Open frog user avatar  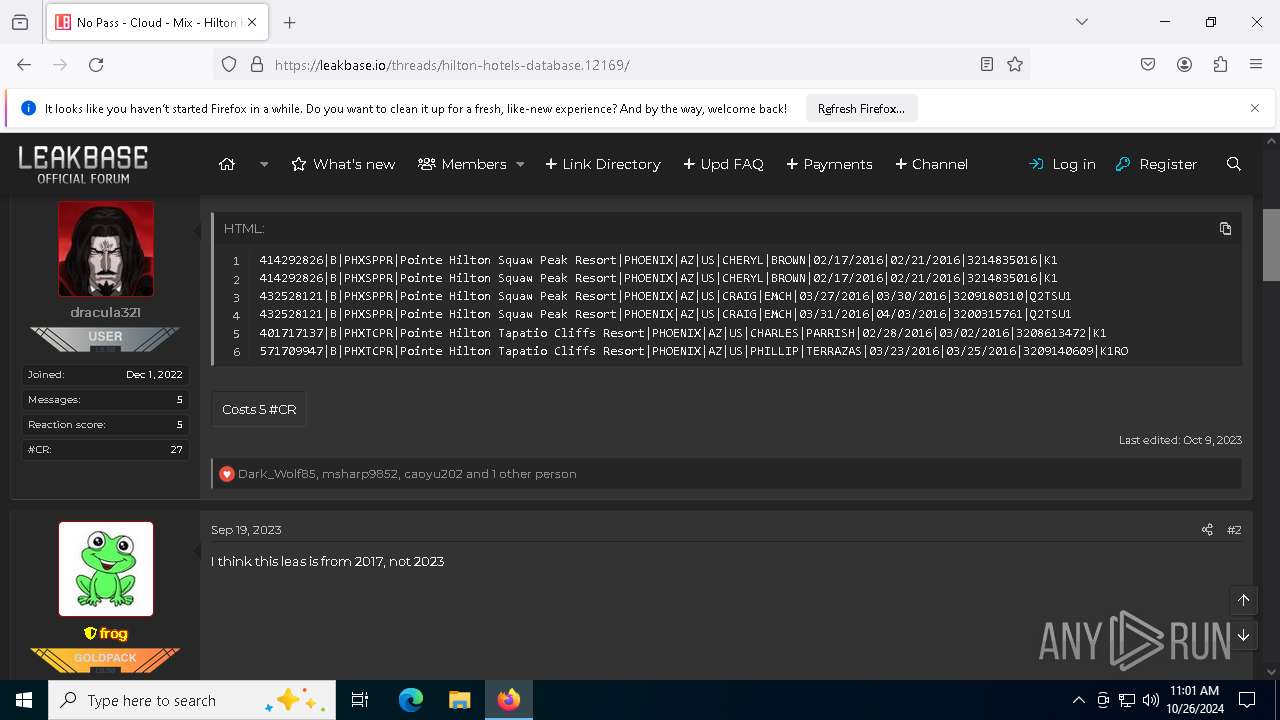(106, 569)
